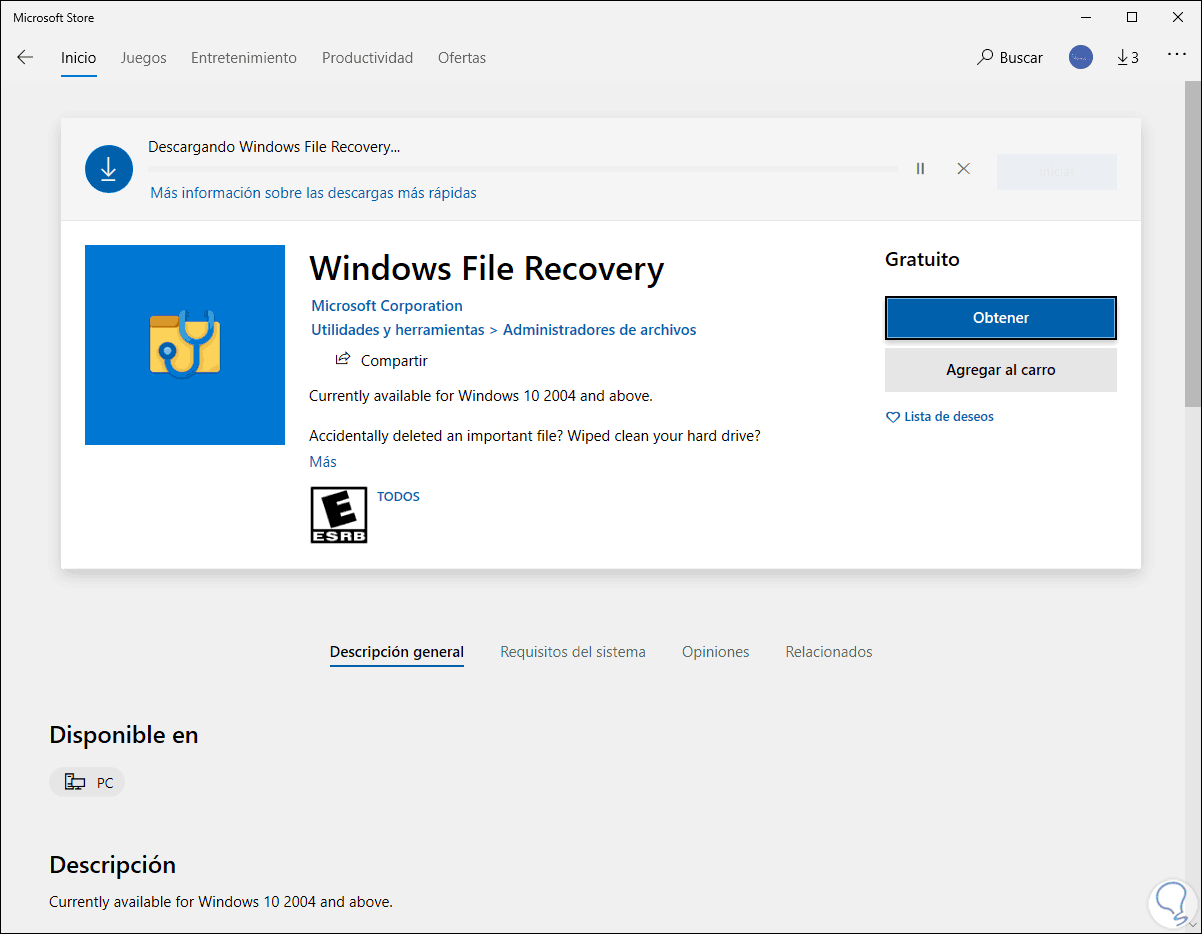Minimize the Microsoft Store window
Image resolution: width=1202 pixels, height=934 pixels.
1087,17
